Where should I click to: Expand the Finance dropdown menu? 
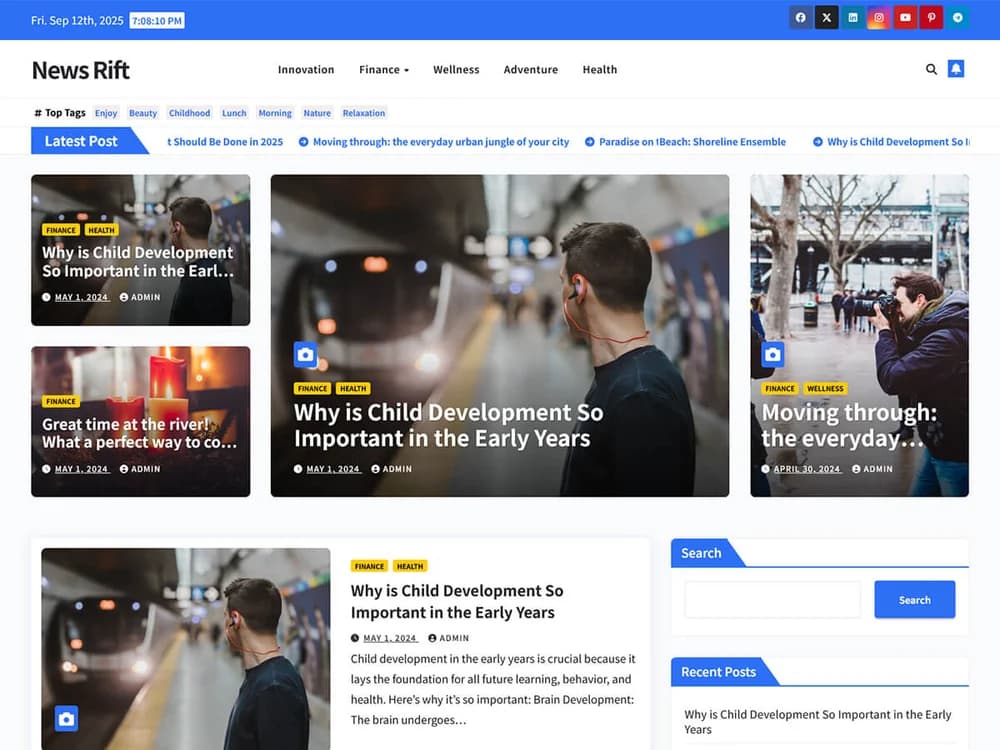[384, 70]
